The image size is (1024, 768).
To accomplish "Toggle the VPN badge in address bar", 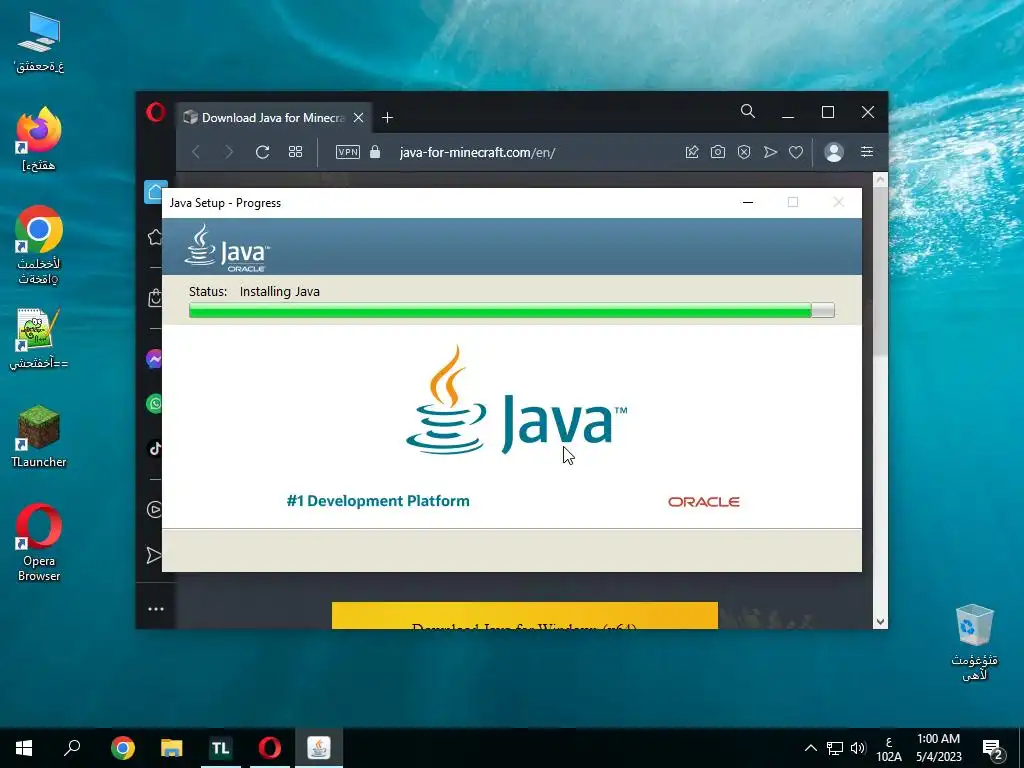I will (x=347, y=152).
